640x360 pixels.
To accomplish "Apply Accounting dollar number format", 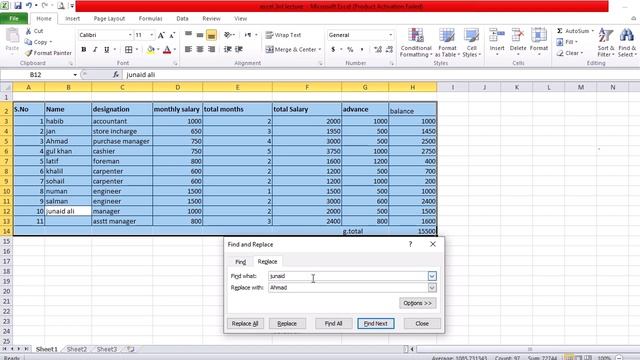I will point(333,49).
